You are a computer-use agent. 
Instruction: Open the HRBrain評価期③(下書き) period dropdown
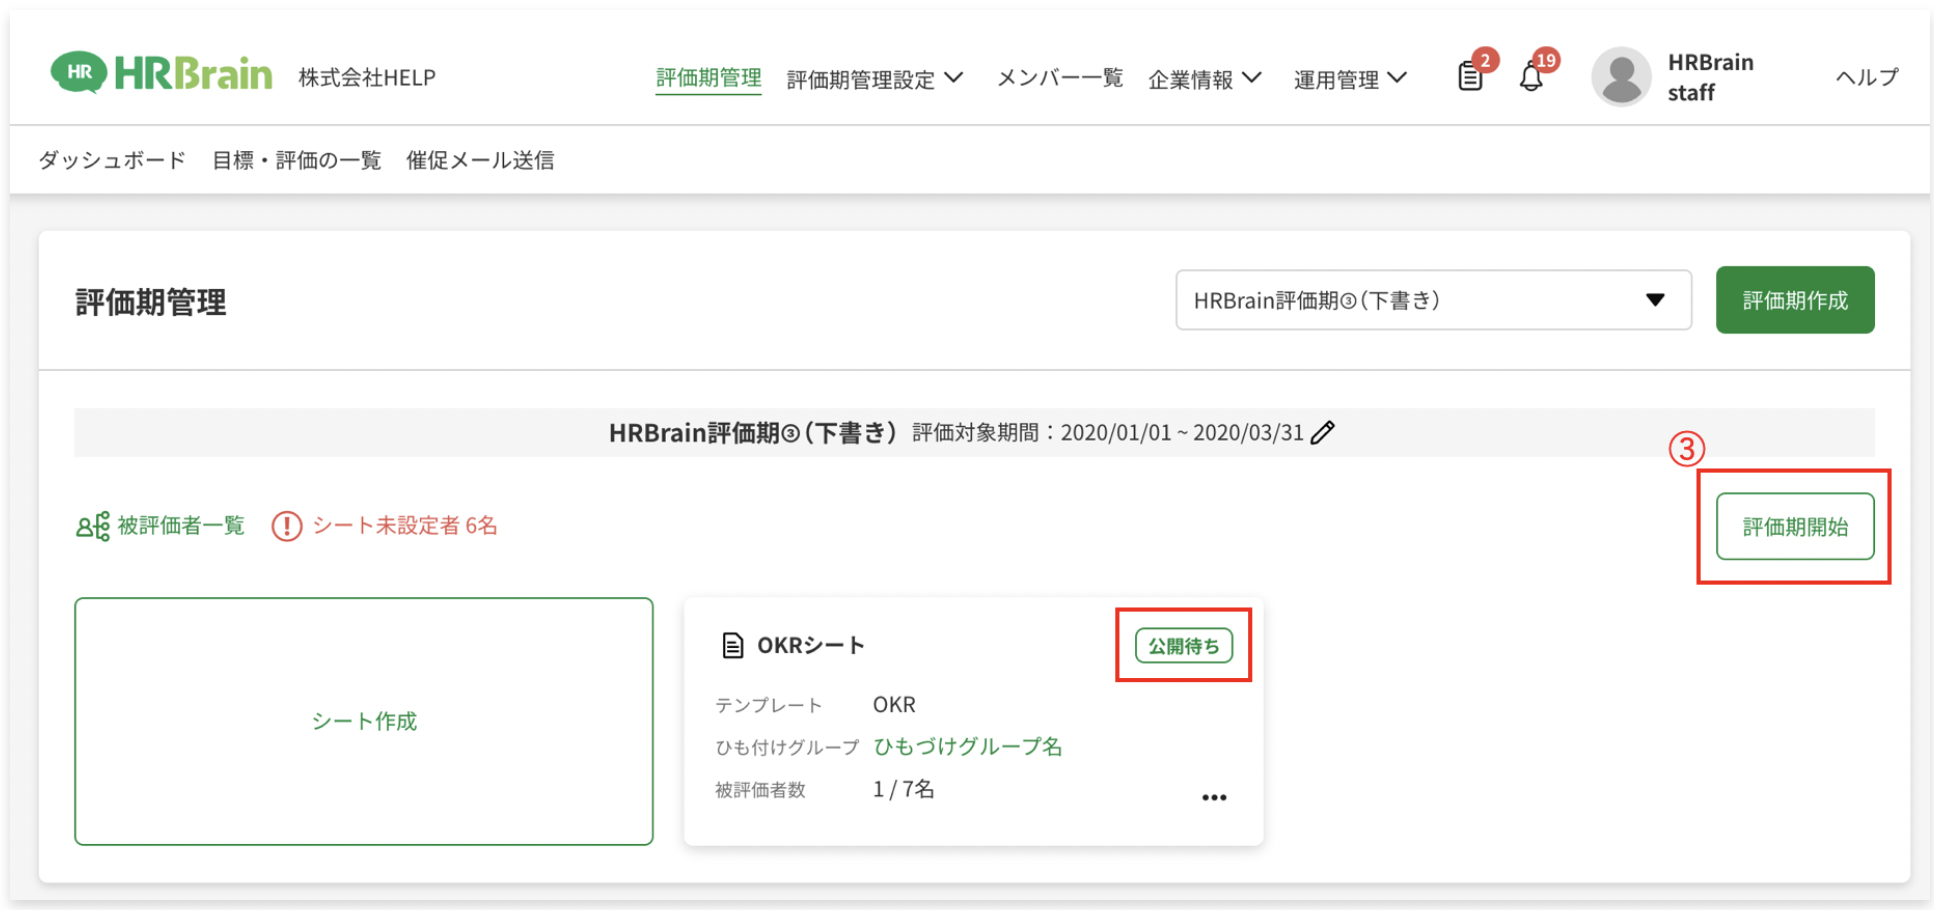(1433, 300)
